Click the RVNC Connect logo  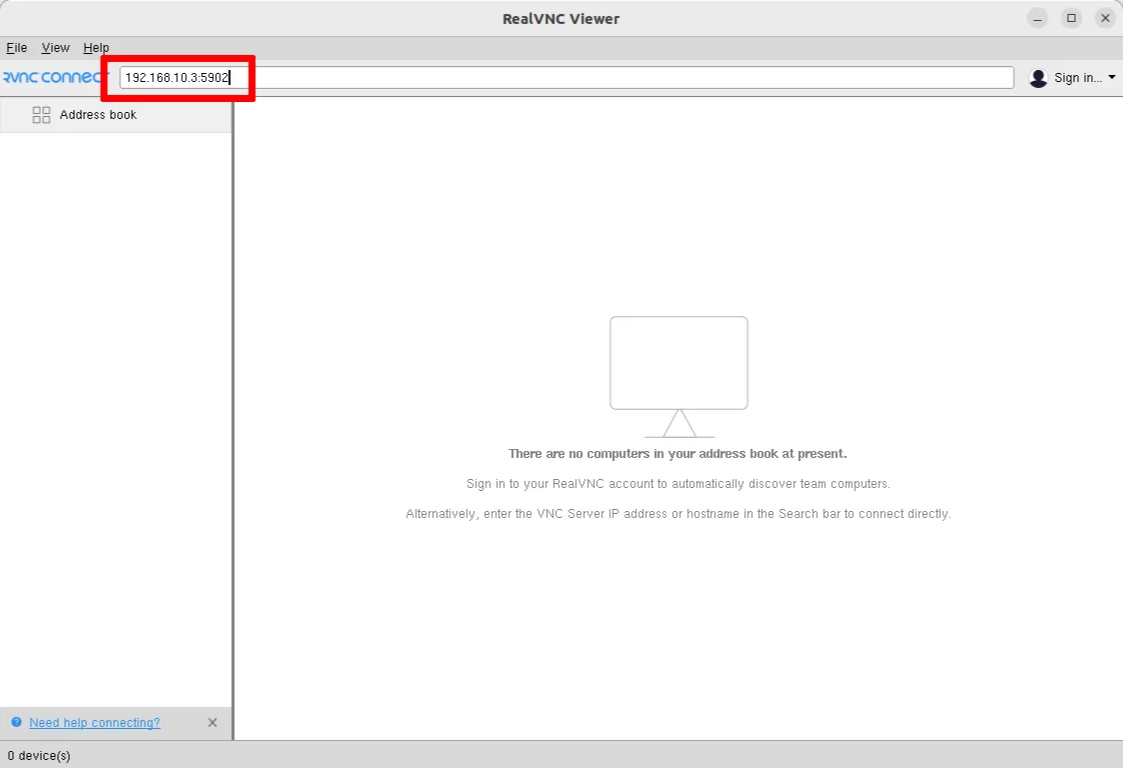(54, 78)
